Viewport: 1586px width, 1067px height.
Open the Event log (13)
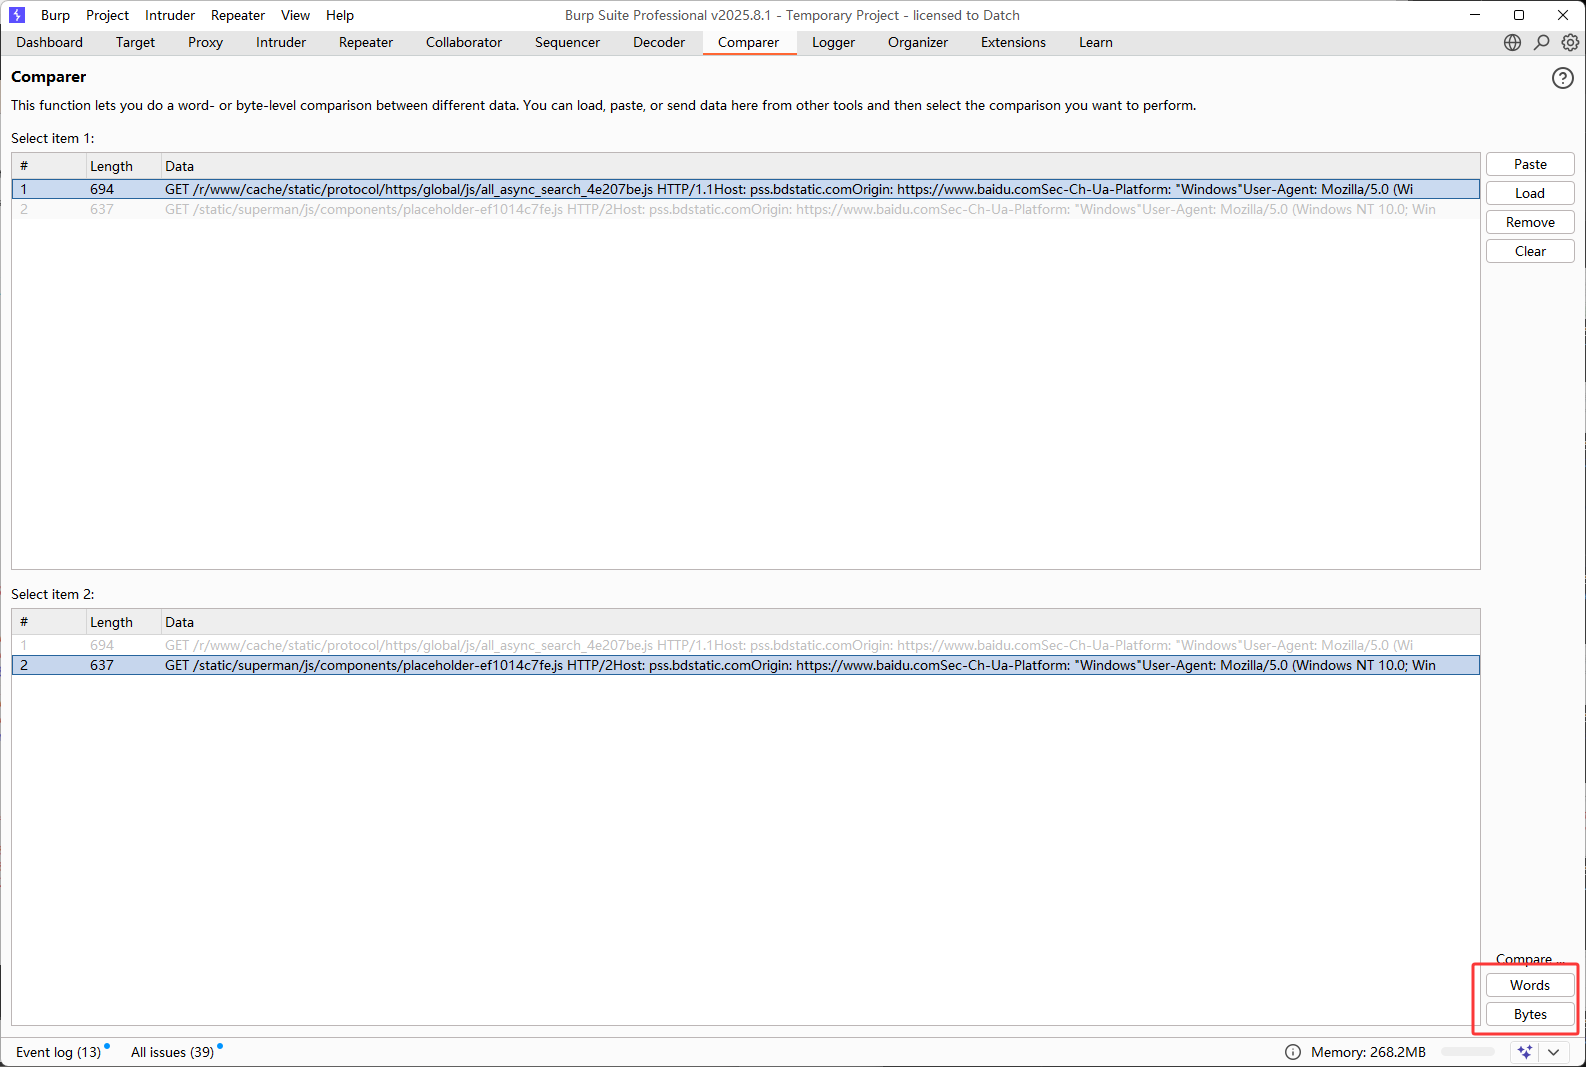pyautogui.click(x=58, y=1052)
